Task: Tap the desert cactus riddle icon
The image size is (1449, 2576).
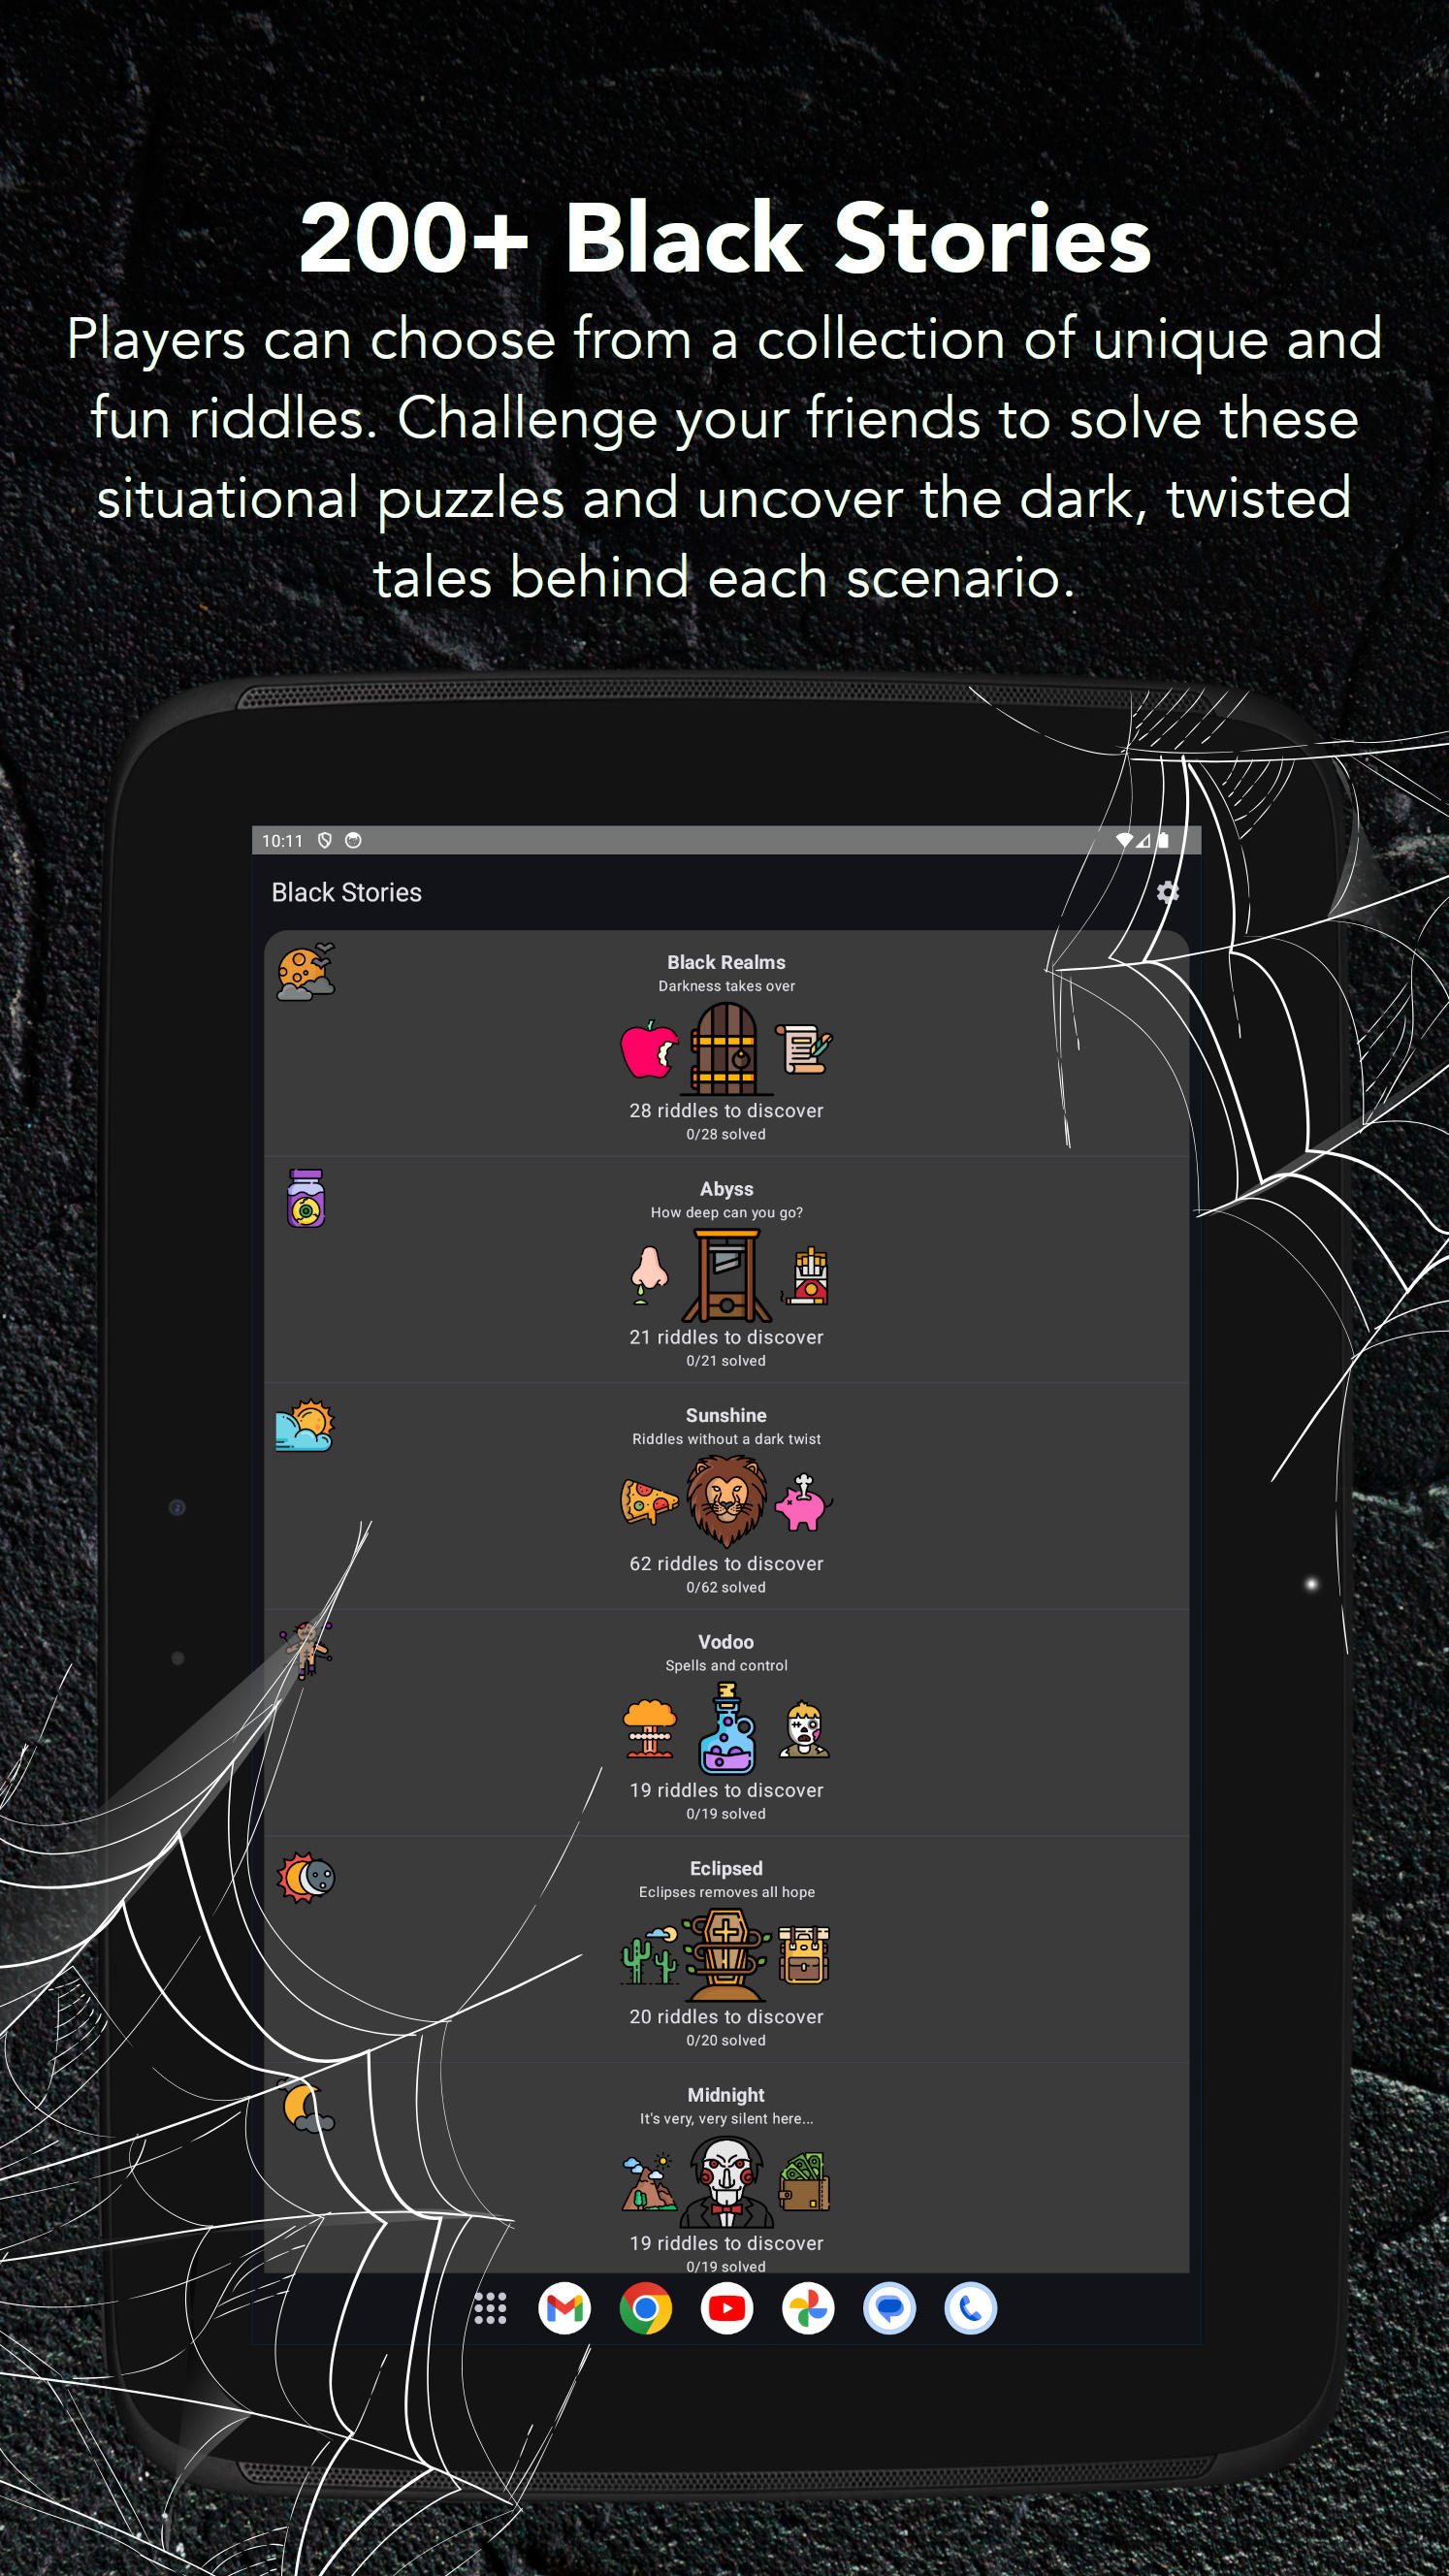Action: tap(649, 1955)
